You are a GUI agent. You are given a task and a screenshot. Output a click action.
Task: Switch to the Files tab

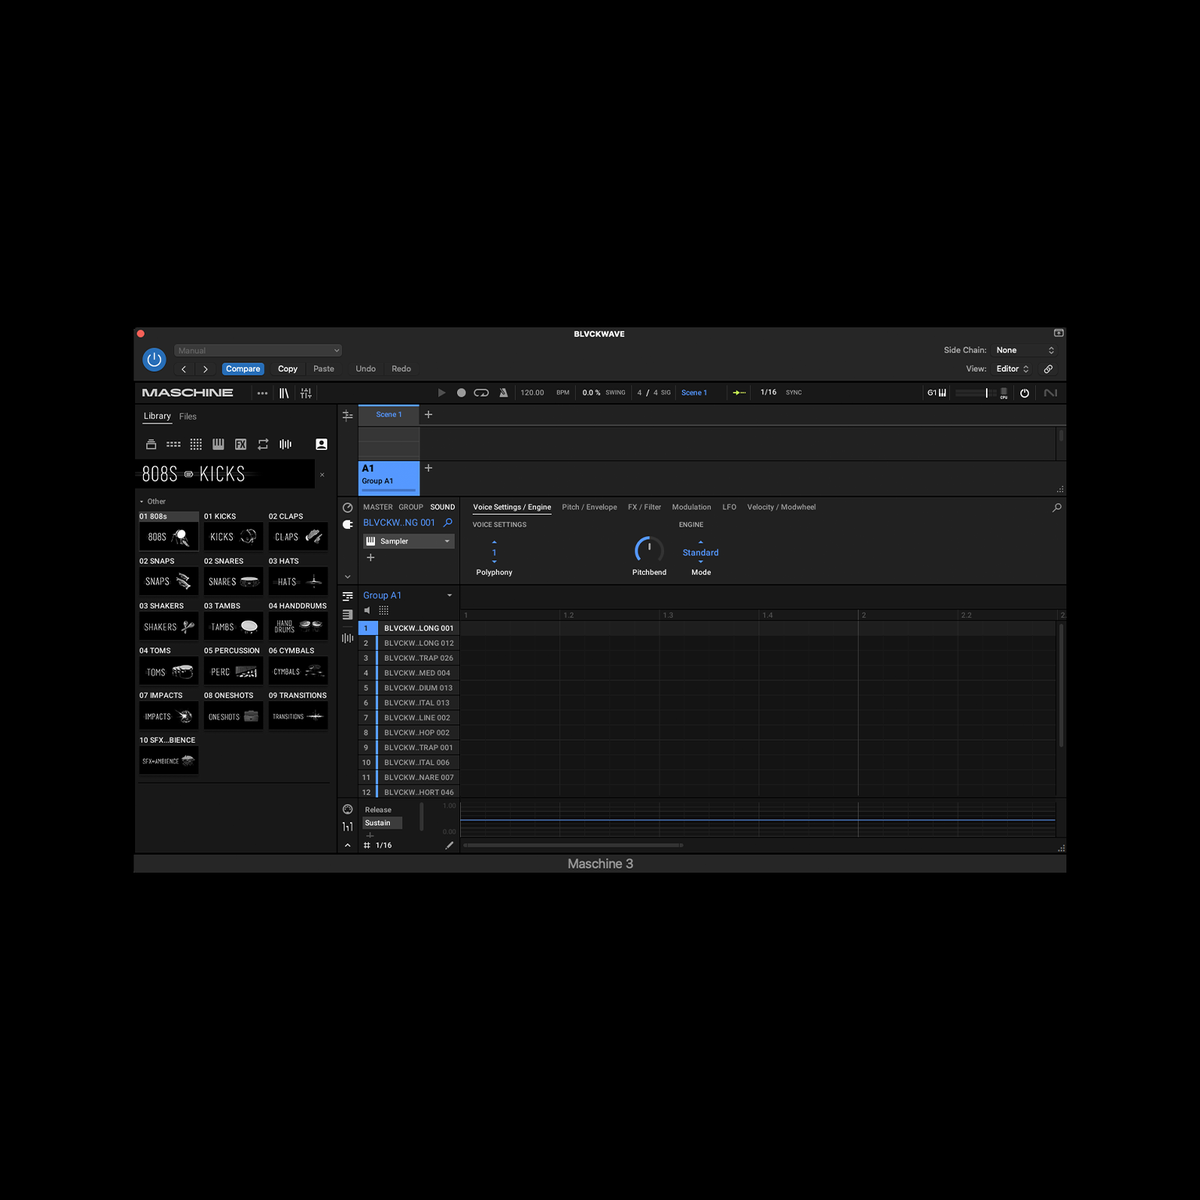188,417
